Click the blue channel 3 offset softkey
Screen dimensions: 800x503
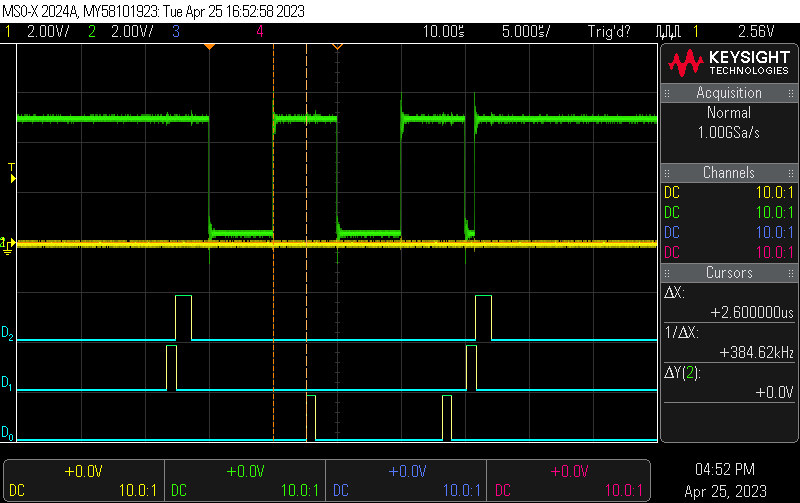[406, 481]
